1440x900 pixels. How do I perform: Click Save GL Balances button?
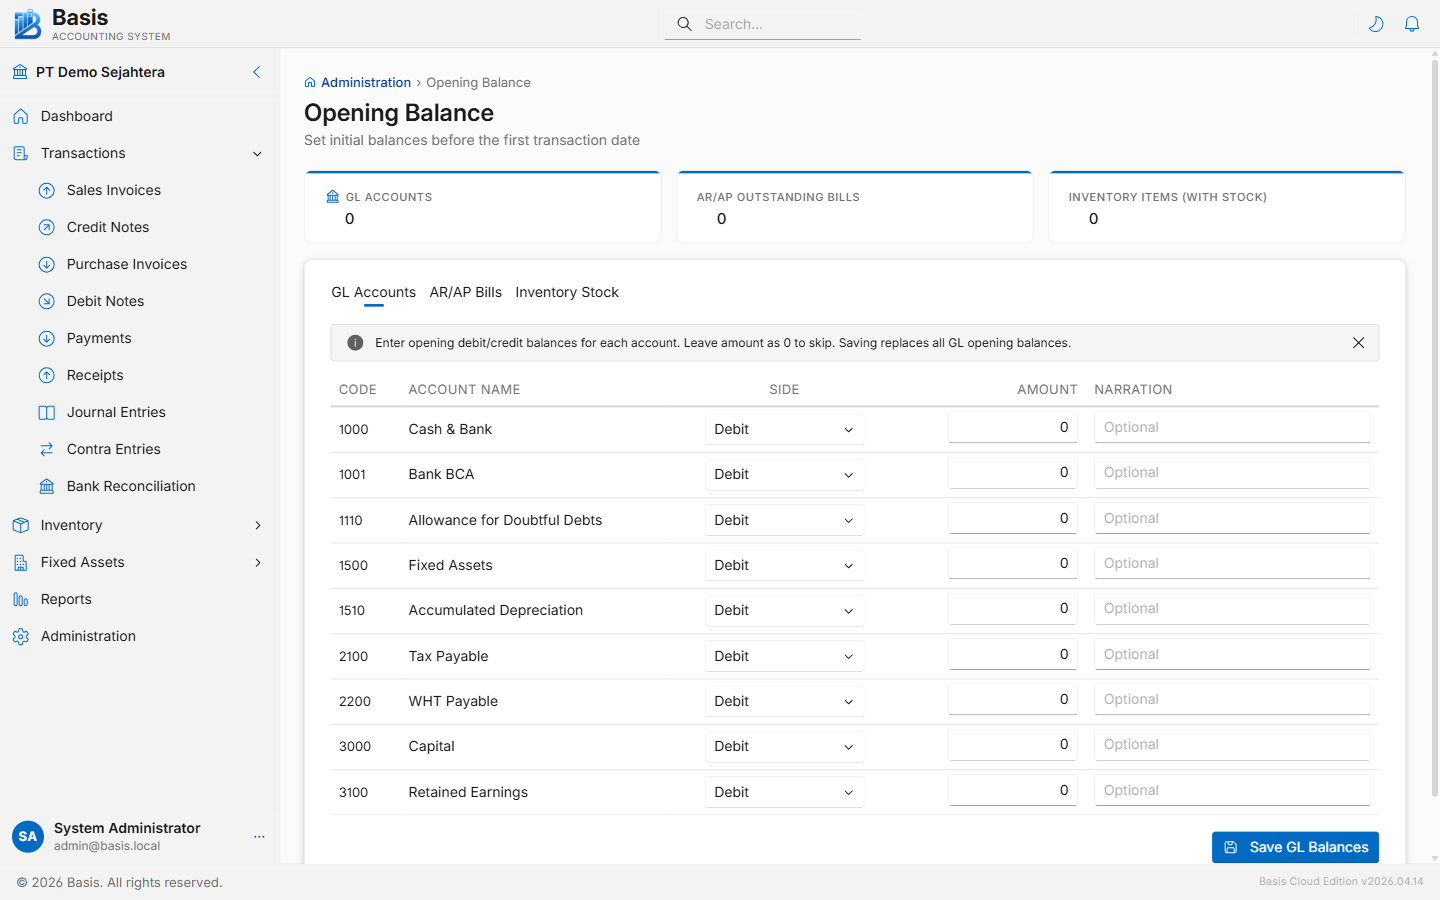(x=1295, y=847)
